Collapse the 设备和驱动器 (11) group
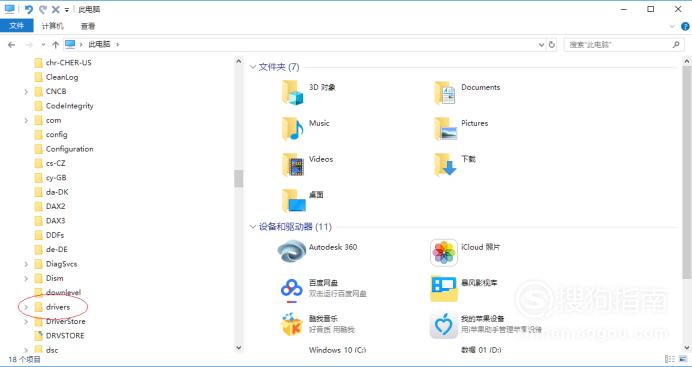Image resolution: width=692 pixels, height=367 pixels. click(253, 227)
